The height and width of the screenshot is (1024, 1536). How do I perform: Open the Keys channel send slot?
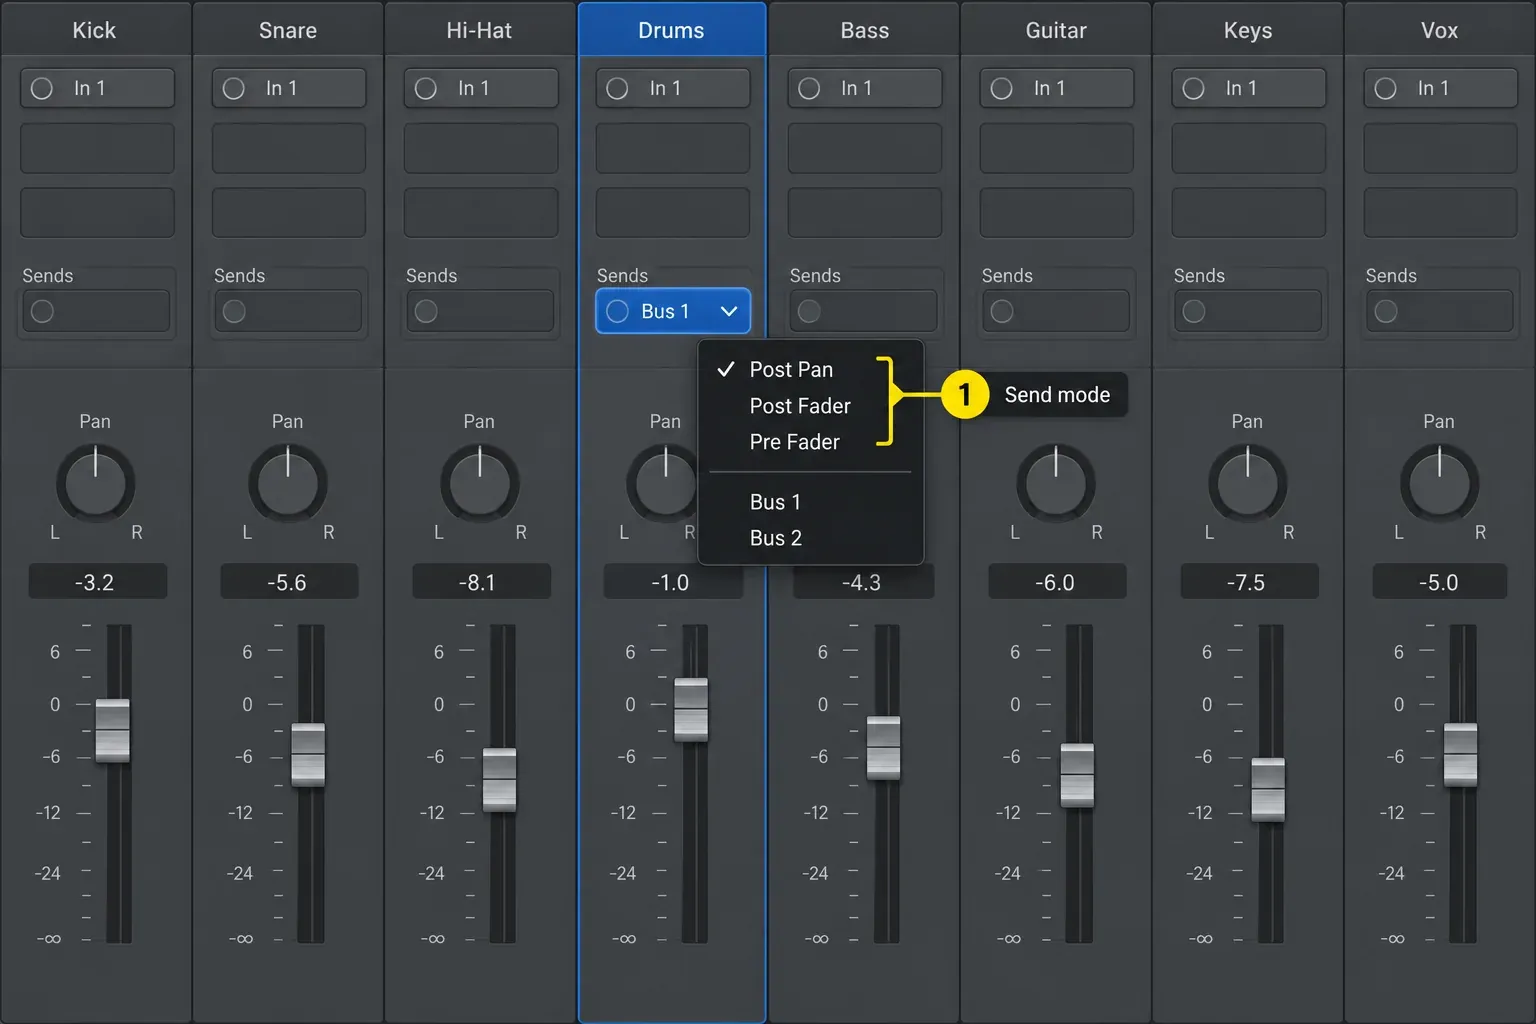1249,311
